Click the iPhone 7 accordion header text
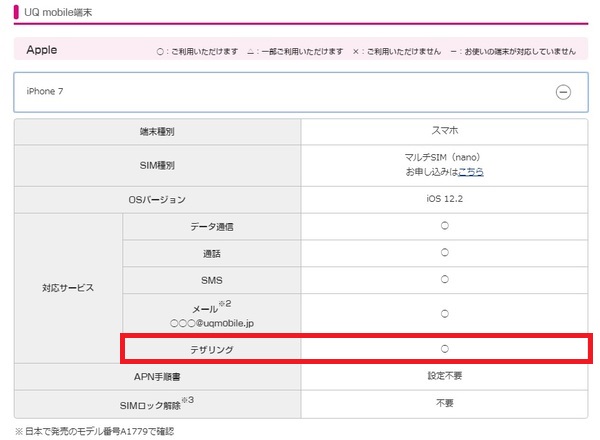Viewport: 600px width, 440px height. [x=45, y=91]
